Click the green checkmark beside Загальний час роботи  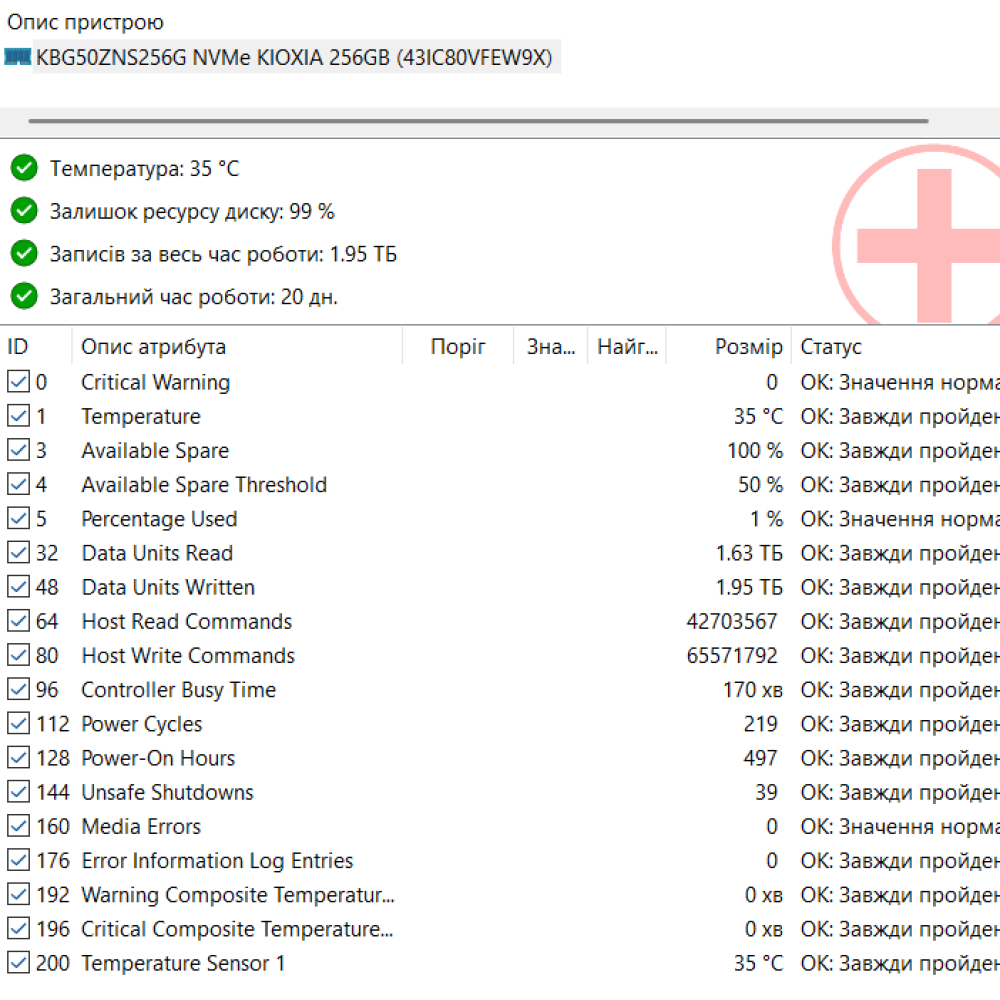24,296
